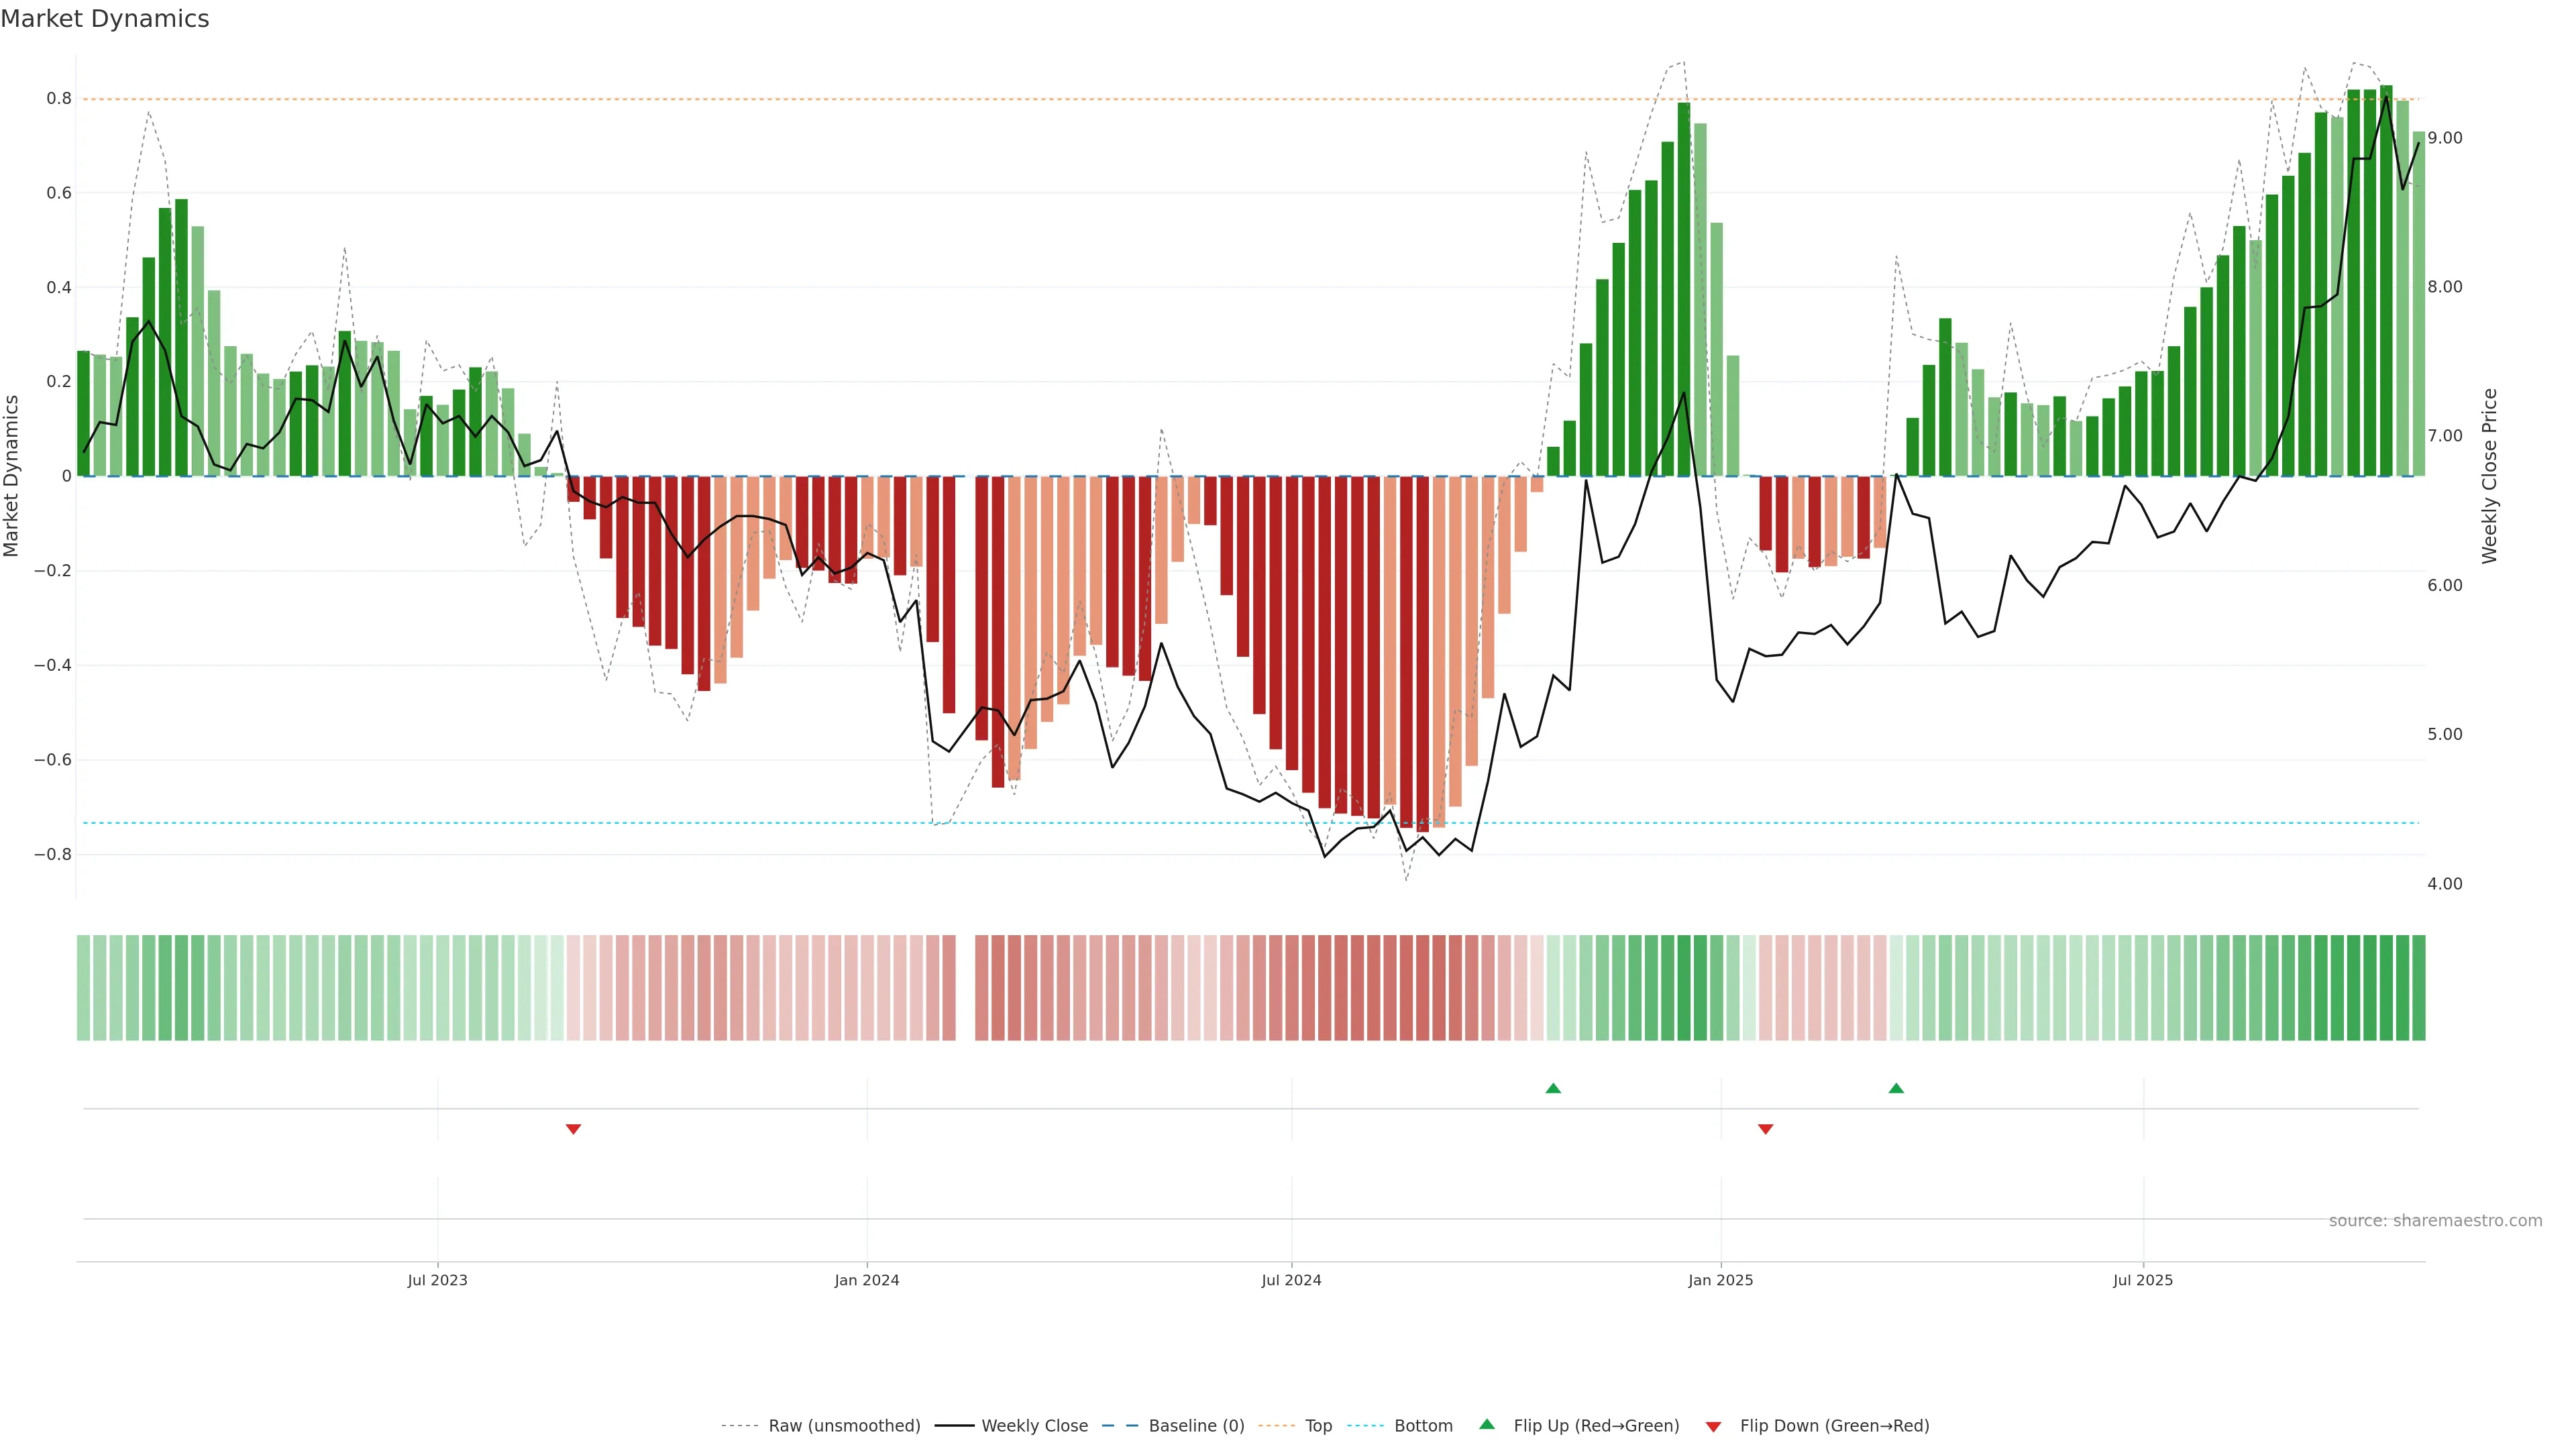Click green Flip Up triangle in legend

click(x=1487, y=1424)
